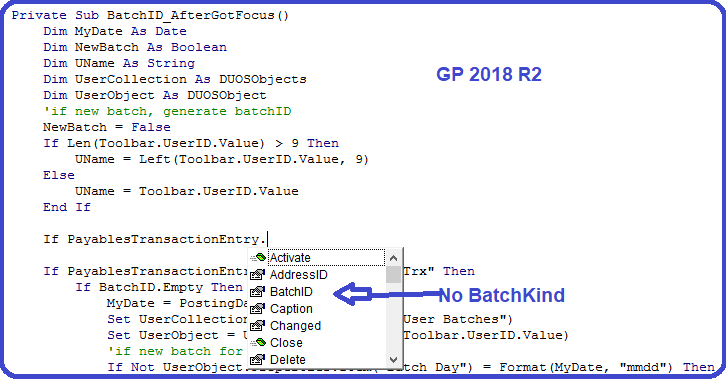The image size is (726, 379).
Task: Click the NewBatch = False code line
Action: pos(106,127)
